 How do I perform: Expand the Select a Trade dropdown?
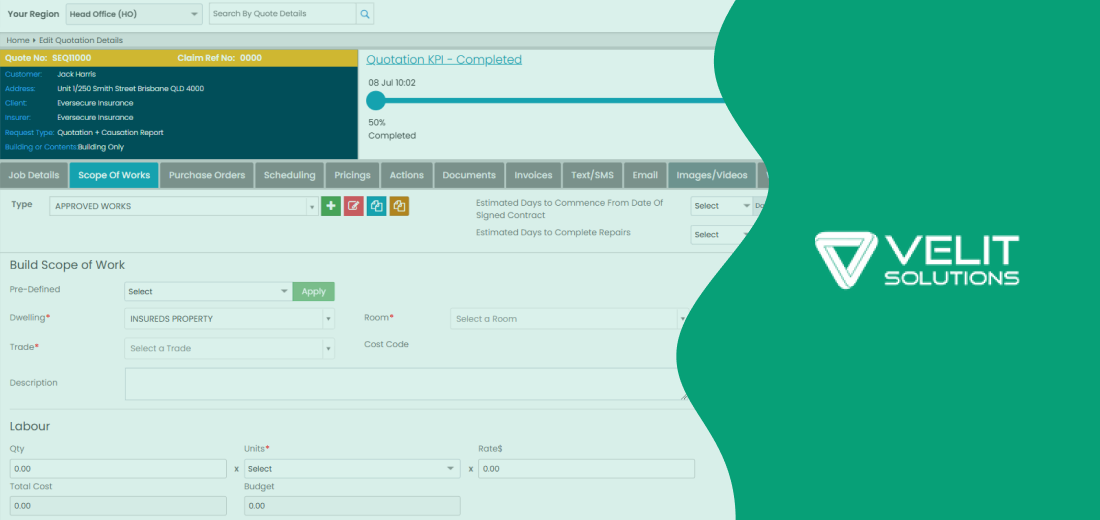pyautogui.click(x=229, y=348)
